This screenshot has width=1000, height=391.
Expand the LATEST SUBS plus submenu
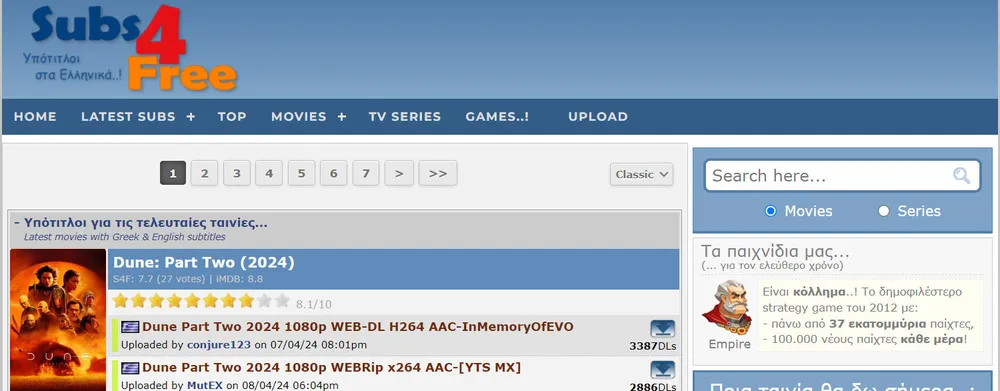click(x=191, y=117)
